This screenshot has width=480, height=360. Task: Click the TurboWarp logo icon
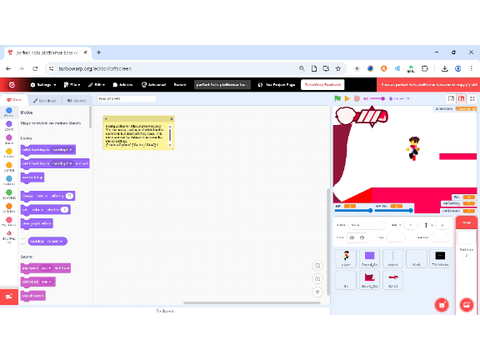[x=12, y=85]
